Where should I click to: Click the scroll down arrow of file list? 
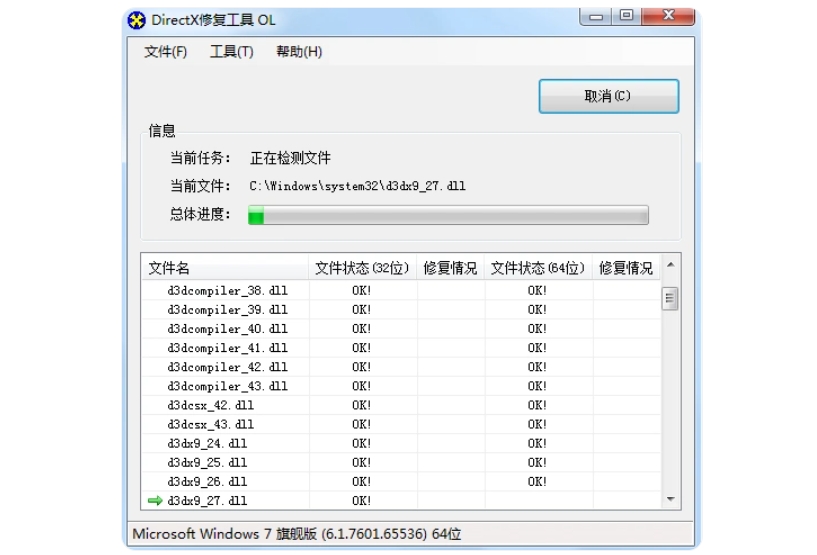point(671,499)
